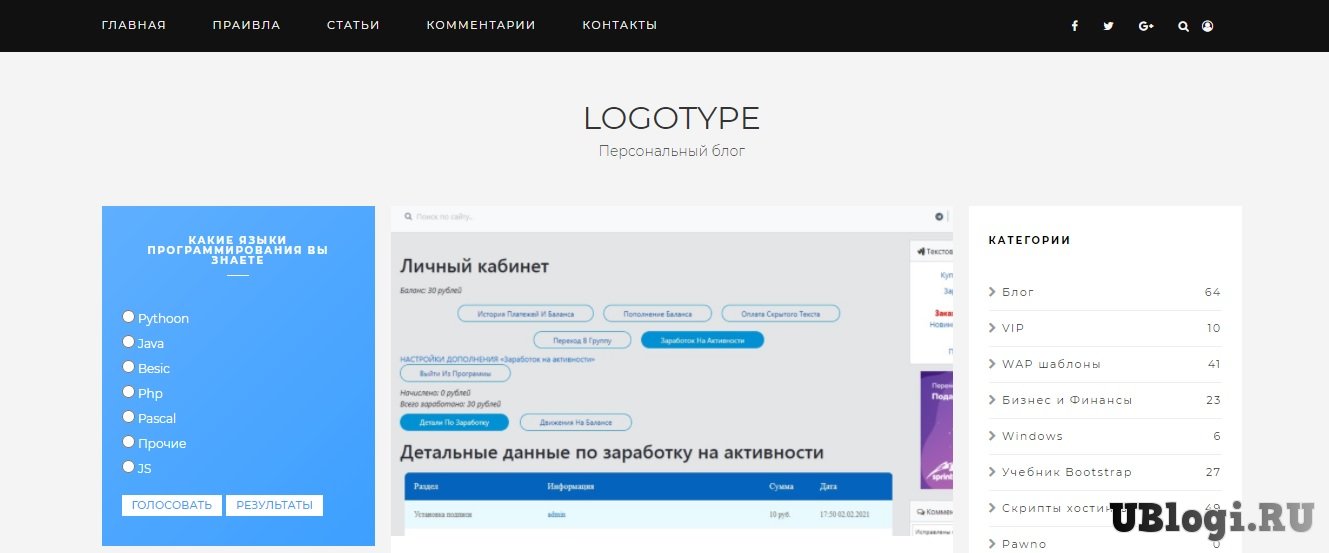The image size is (1329, 553).
Task: Choose the Pascal radio option
Action: pos(128,417)
